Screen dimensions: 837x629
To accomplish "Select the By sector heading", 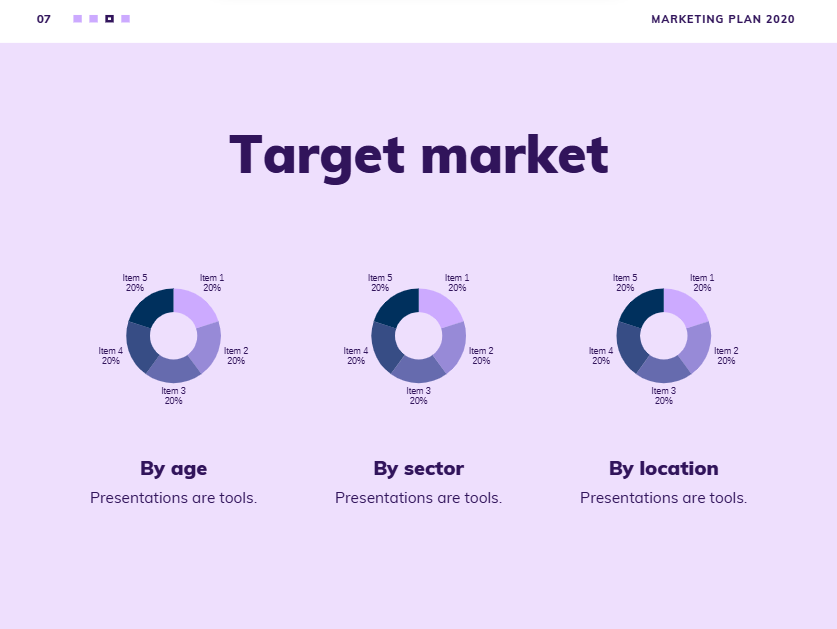I will 418,469.
